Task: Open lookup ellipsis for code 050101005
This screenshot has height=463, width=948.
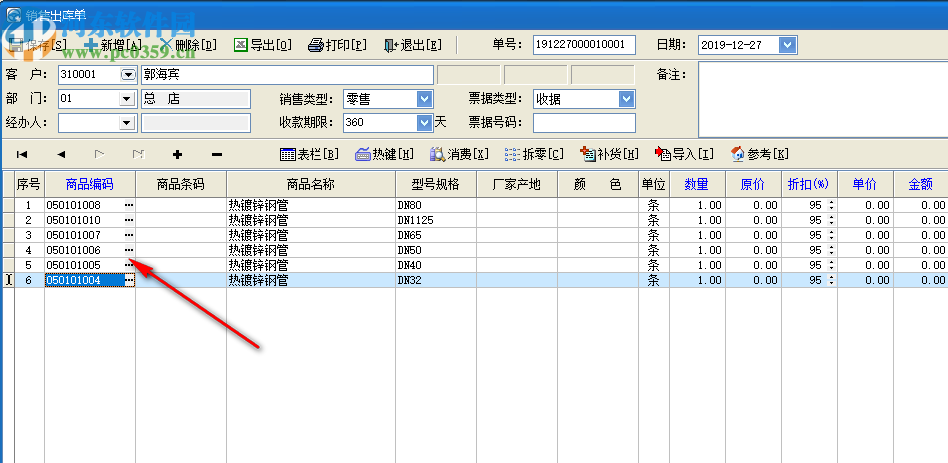Action: point(128,265)
